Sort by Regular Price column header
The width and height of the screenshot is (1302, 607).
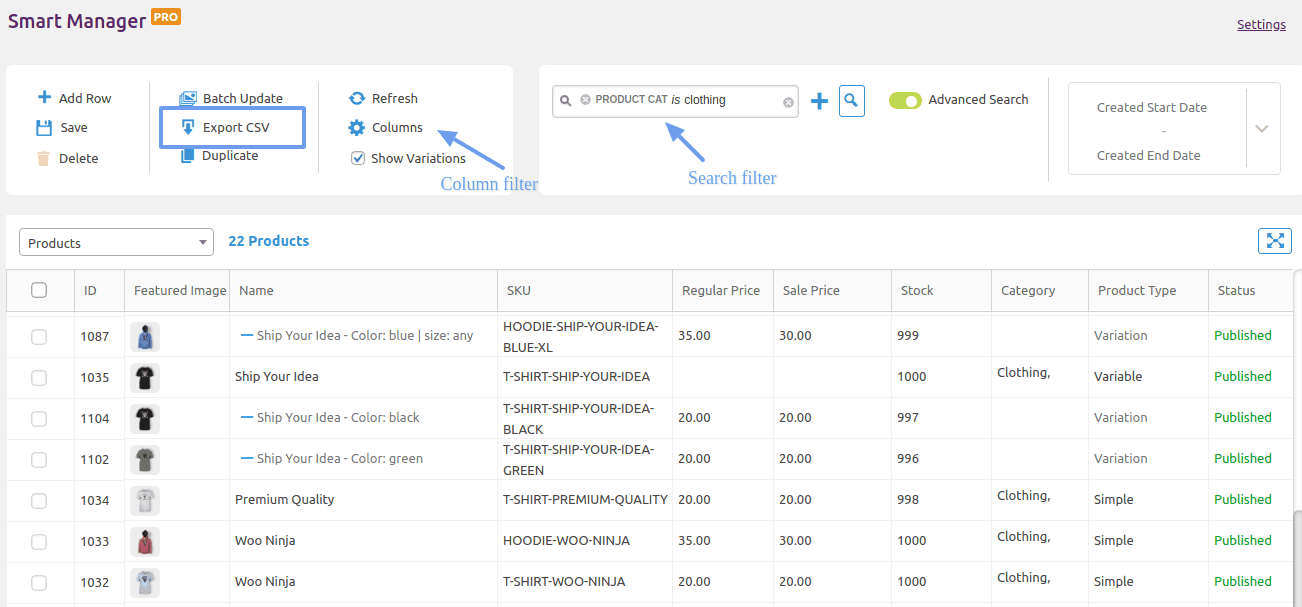tap(721, 290)
